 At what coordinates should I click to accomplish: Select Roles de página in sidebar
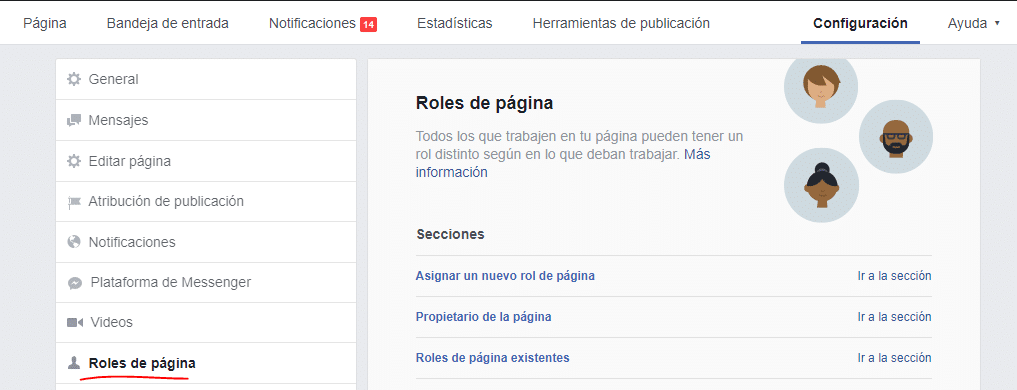coord(206,363)
